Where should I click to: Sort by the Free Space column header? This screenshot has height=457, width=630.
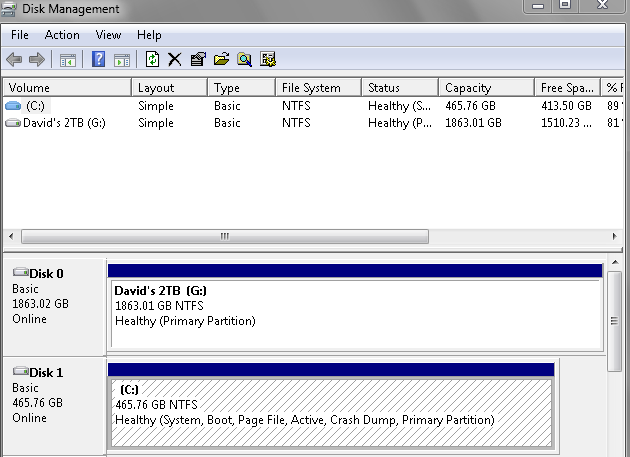coord(567,88)
